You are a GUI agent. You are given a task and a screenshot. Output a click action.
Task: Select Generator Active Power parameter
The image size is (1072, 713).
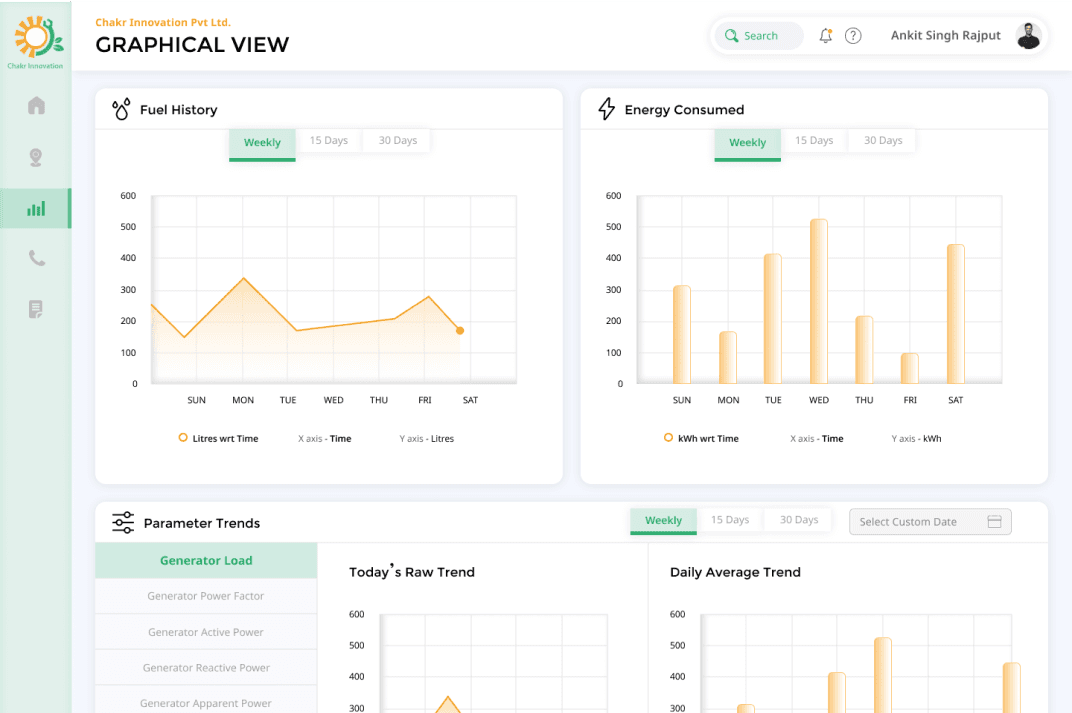click(x=206, y=632)
